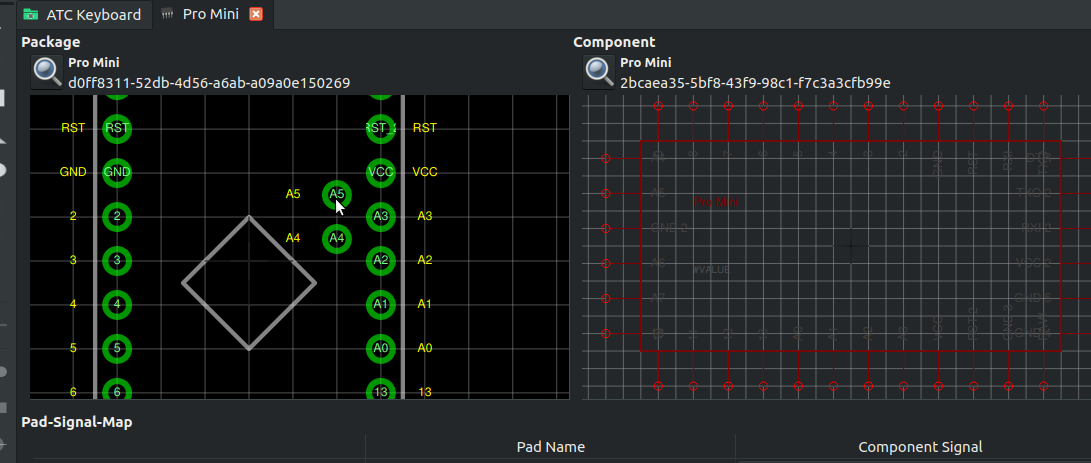Screen dimensions: 1091x463
Task: Select the Pro Mini tab
Action: [212, 14]
